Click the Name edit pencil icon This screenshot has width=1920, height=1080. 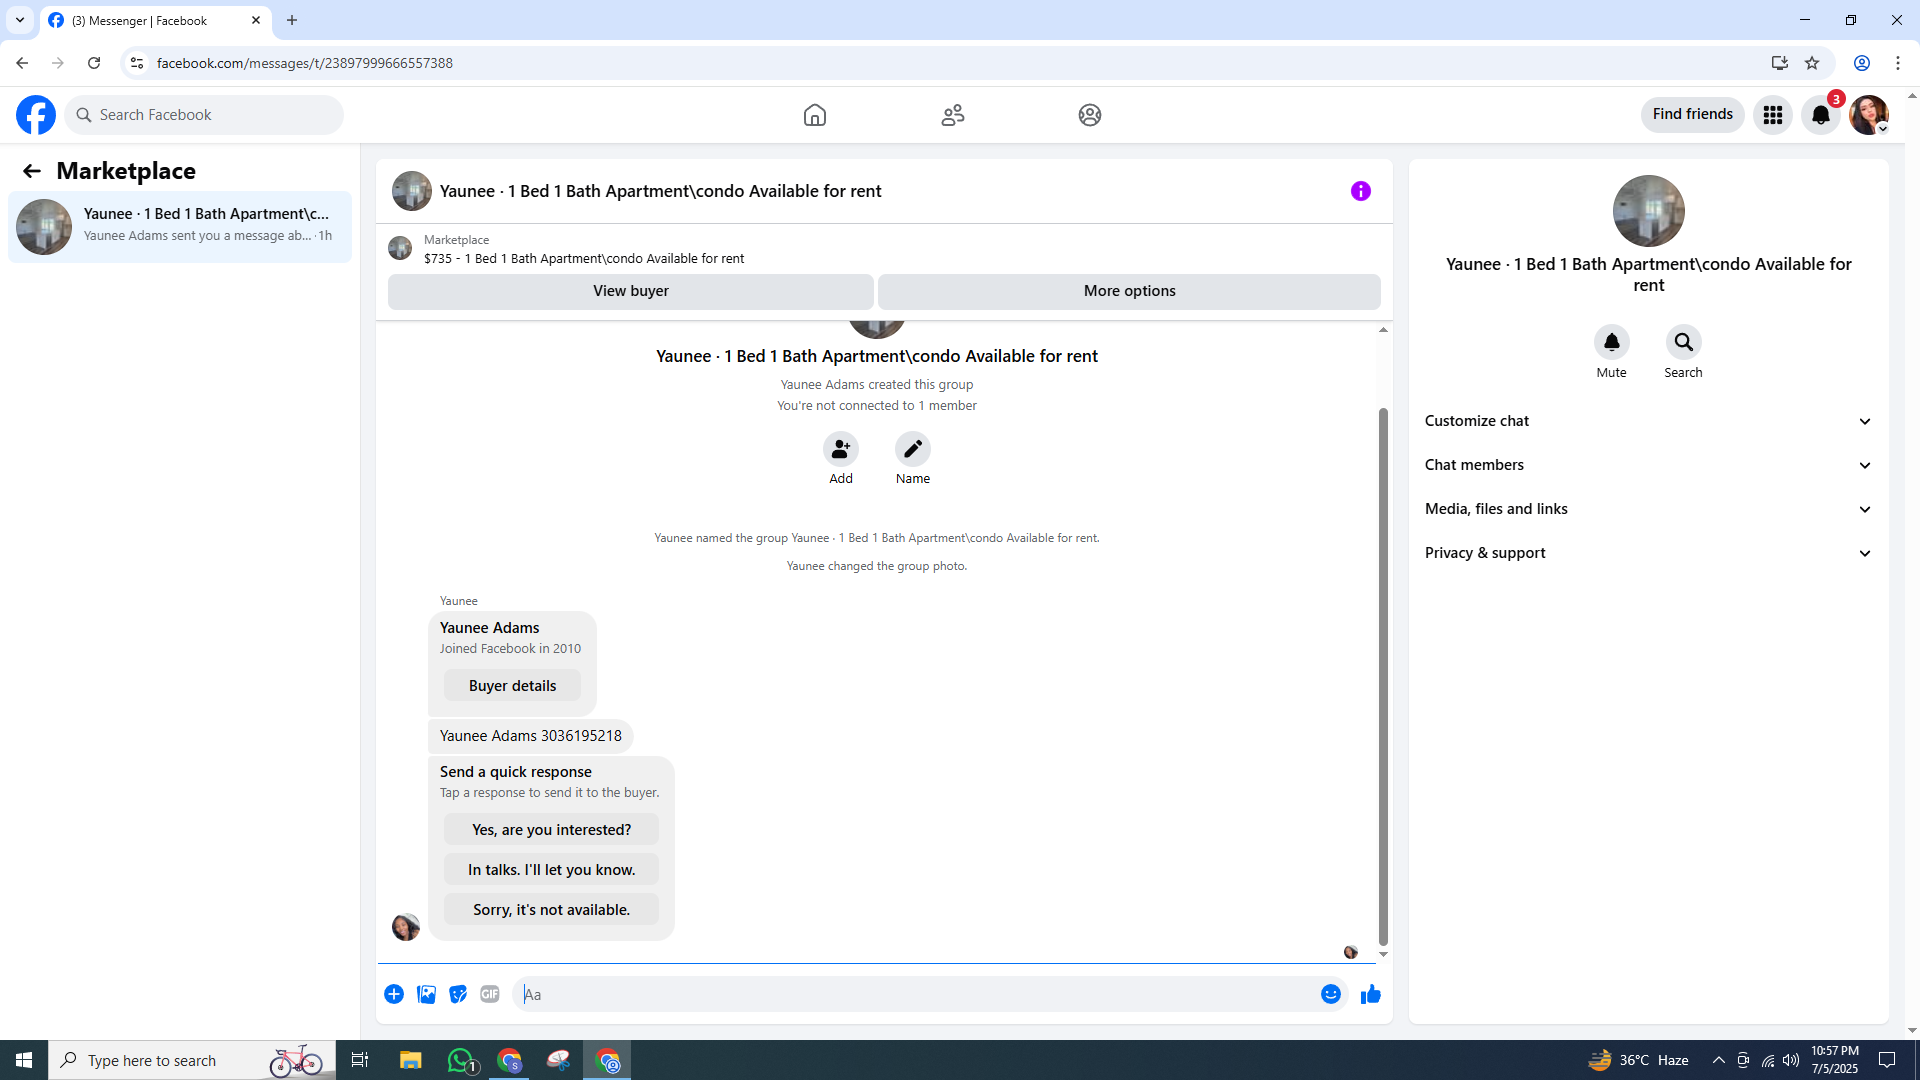[912, 449]
